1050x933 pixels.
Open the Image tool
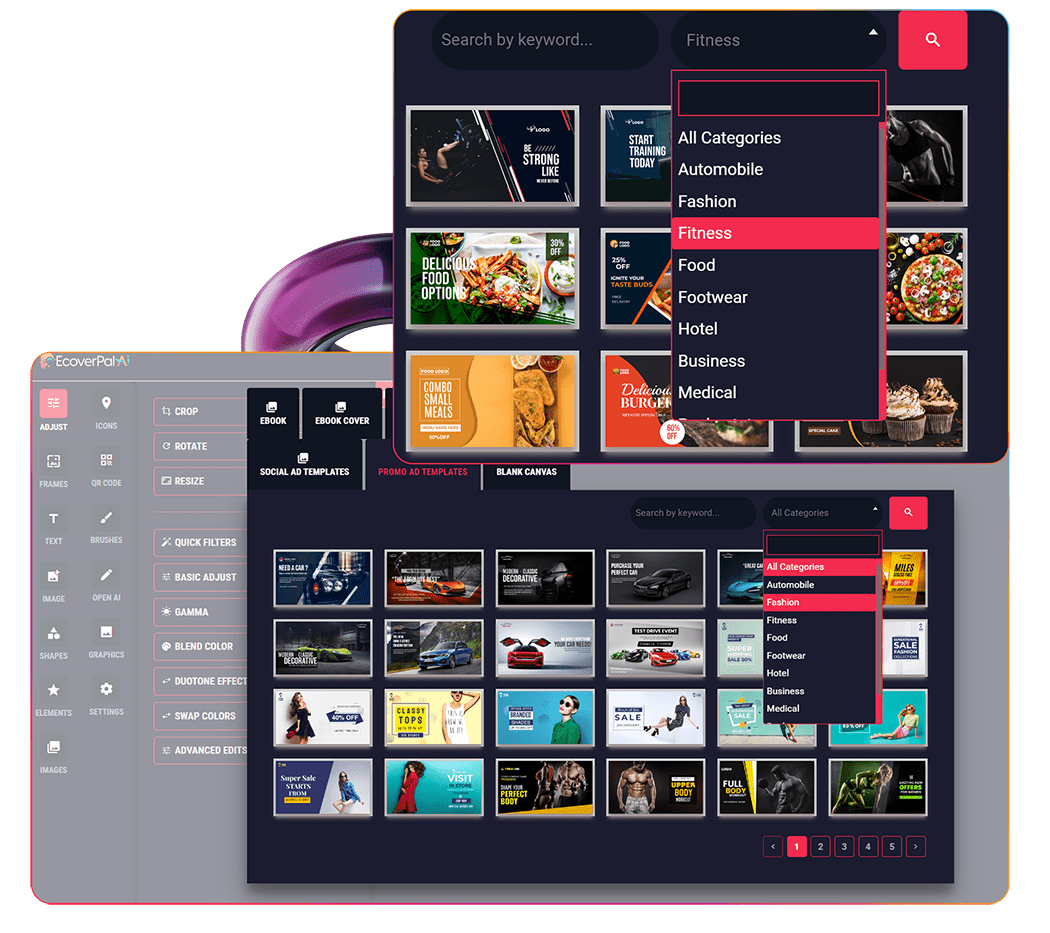[54, 584]
